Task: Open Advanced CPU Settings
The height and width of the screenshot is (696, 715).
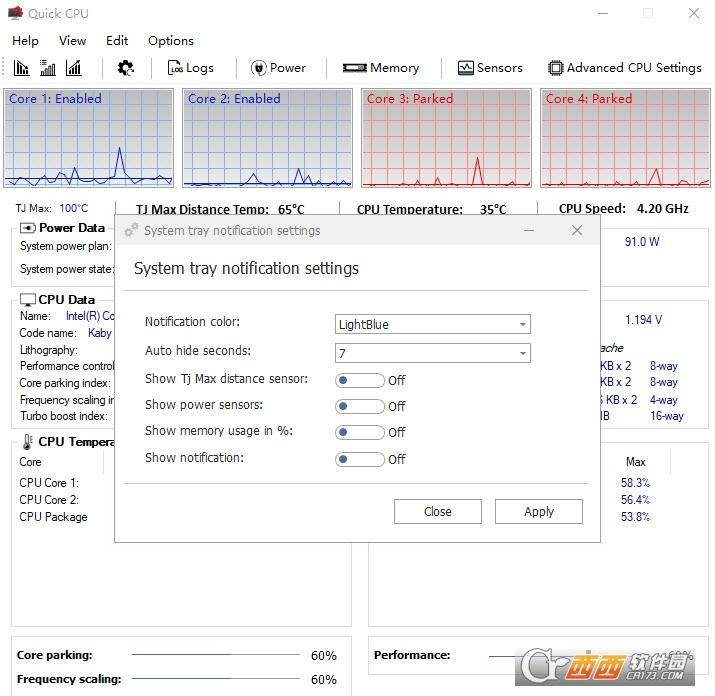Action: click(x=625, y=68)
